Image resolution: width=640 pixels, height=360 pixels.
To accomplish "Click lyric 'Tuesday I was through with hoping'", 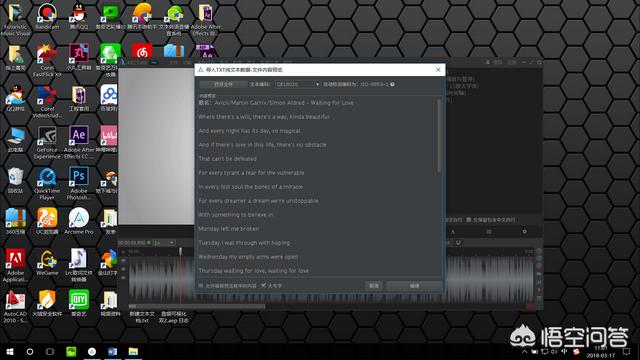I will pyautogui.click(x=244, y=243).
